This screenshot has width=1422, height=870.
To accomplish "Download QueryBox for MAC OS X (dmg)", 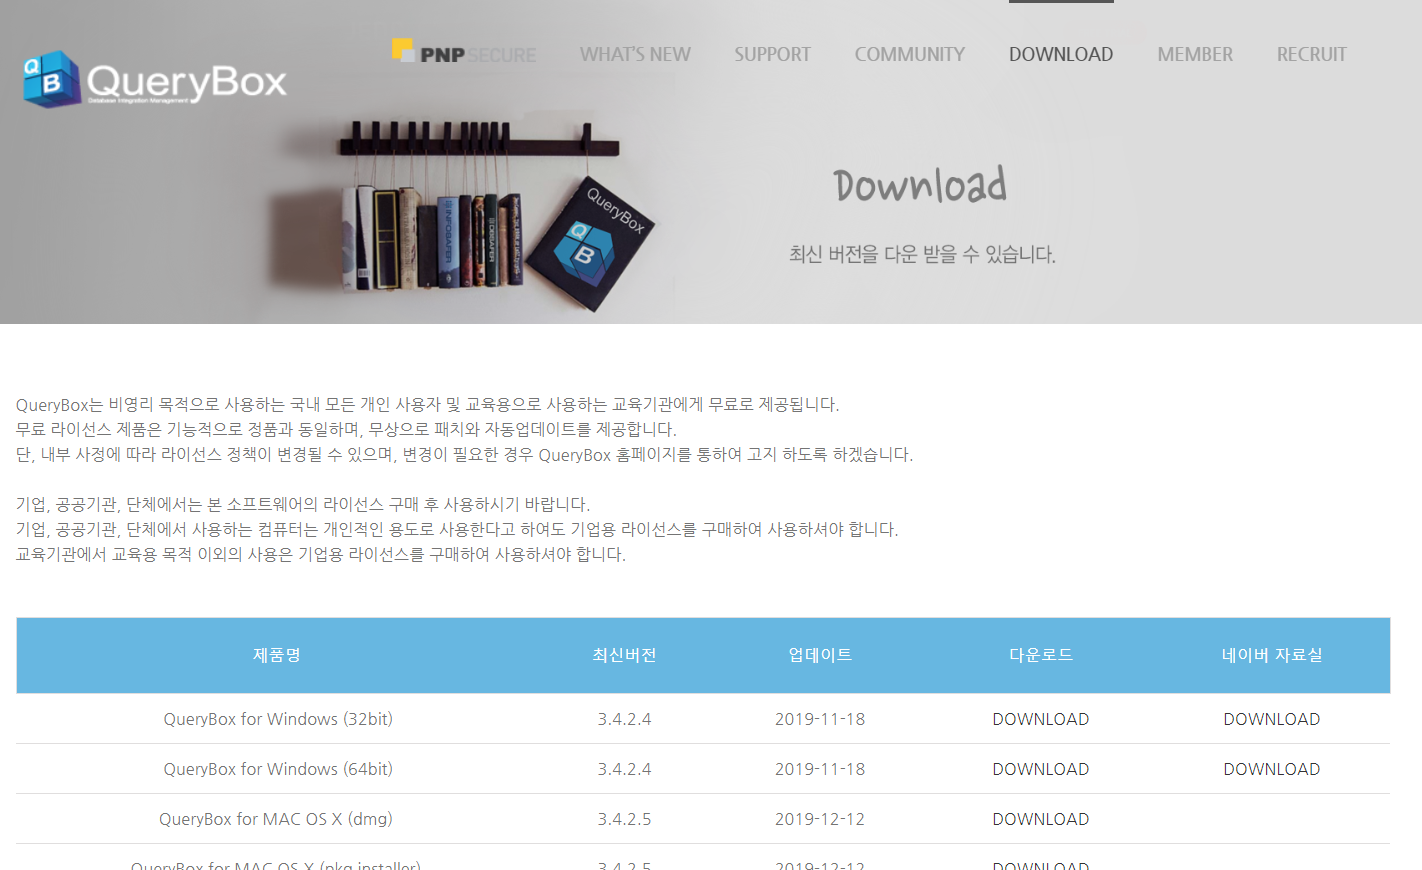I will pos(1041,819).
